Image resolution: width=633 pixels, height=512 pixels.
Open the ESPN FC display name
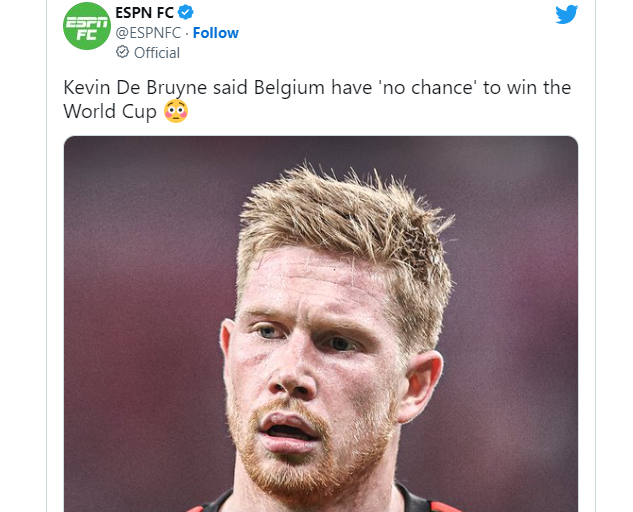point(145,13)
